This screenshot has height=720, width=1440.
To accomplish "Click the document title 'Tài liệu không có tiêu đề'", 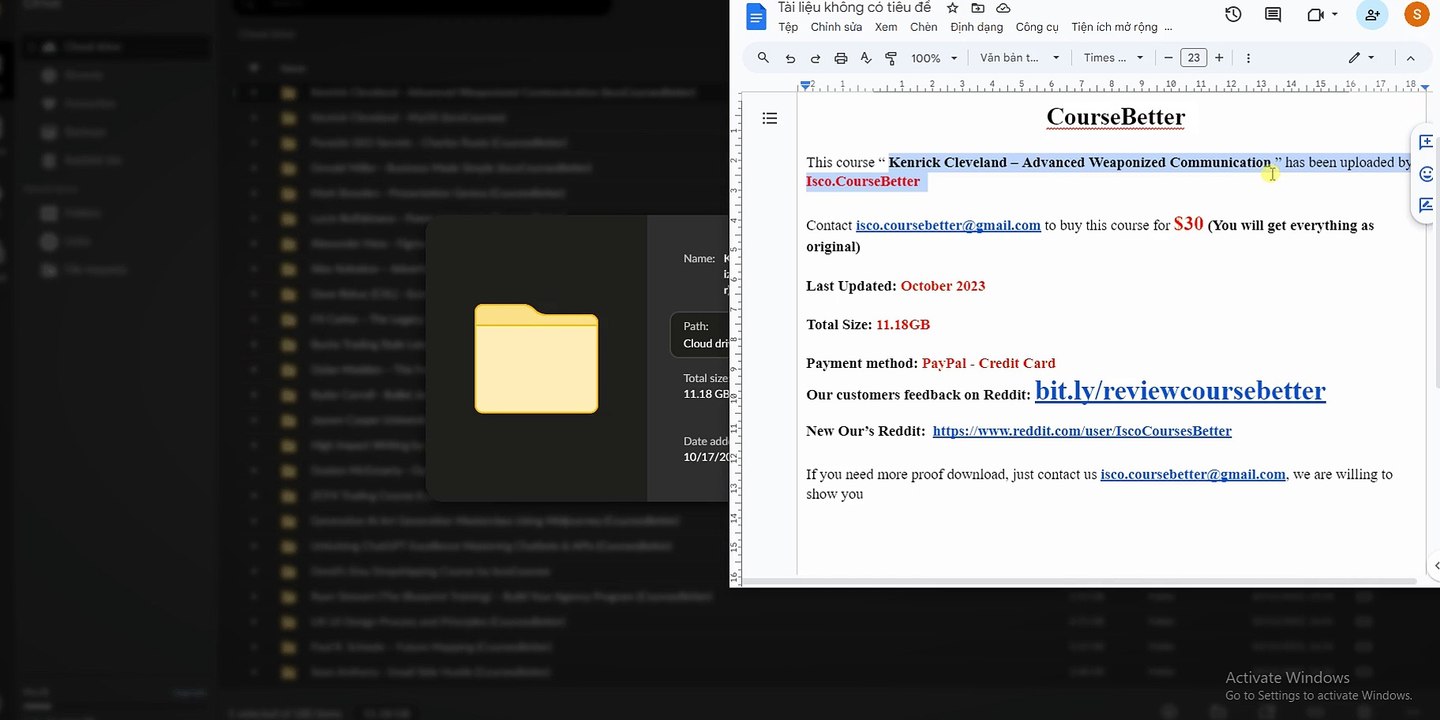I will coord(854,8).
